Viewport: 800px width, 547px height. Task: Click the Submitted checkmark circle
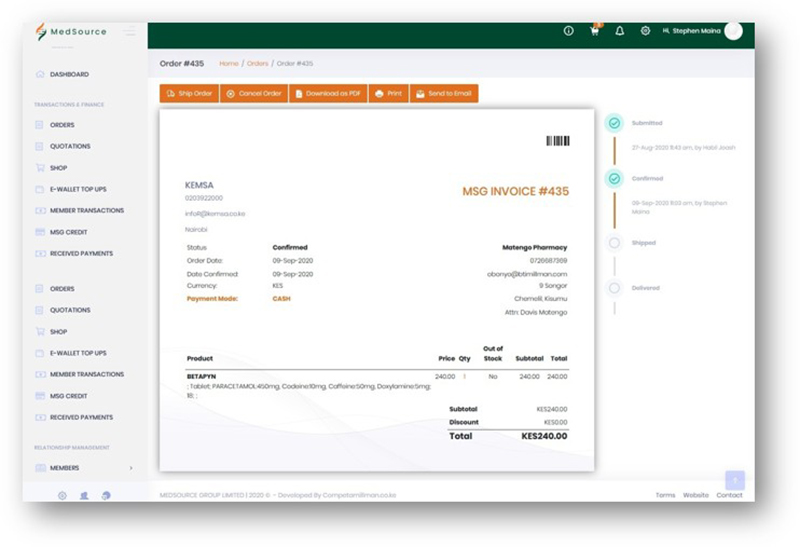(x=614, y=123)
